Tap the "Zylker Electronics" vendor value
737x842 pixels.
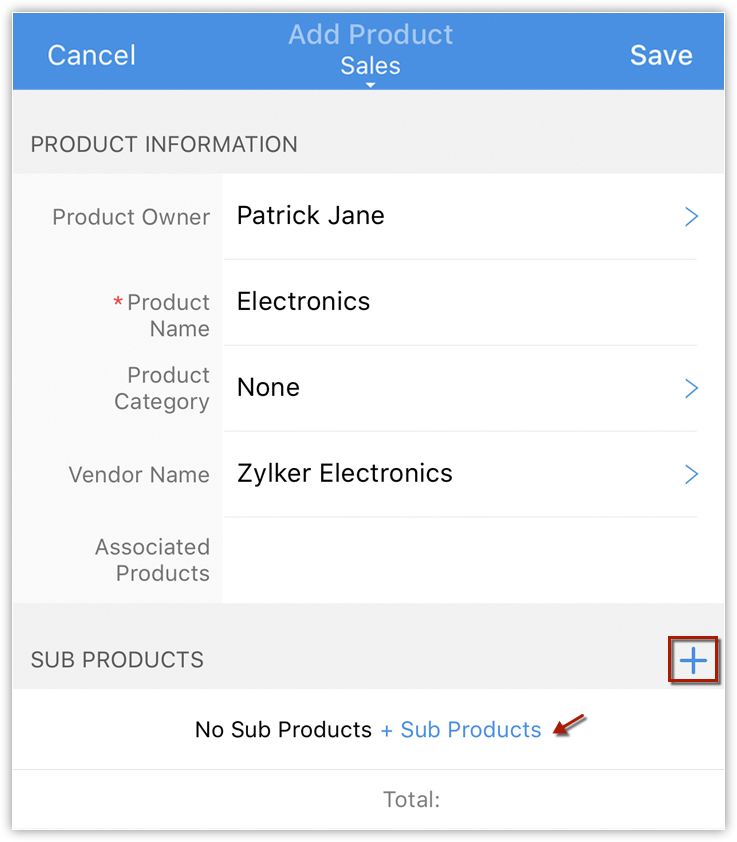[345, 474]
